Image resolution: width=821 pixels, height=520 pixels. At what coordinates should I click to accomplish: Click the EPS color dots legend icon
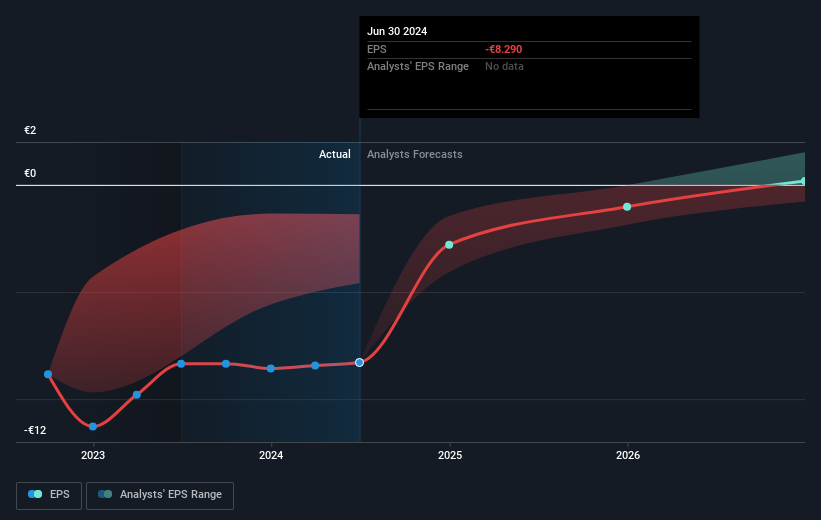(x=35, y=494)
